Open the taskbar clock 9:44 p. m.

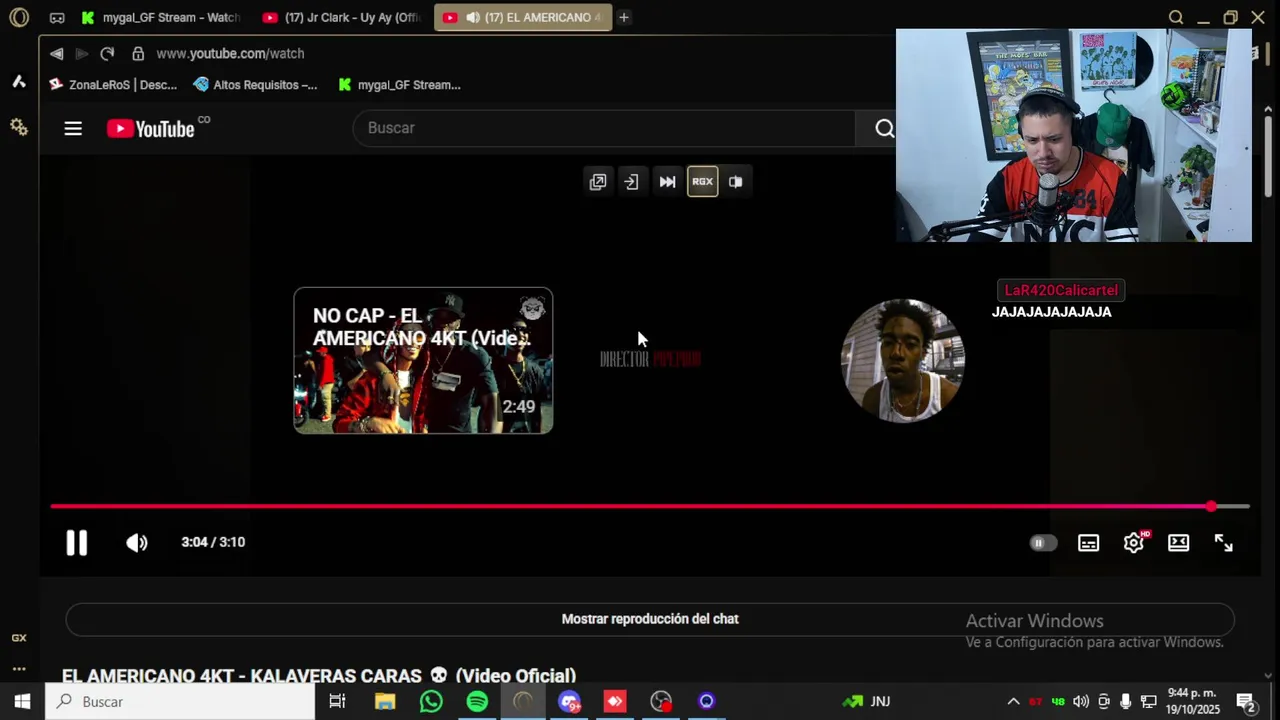point(1194,701)
